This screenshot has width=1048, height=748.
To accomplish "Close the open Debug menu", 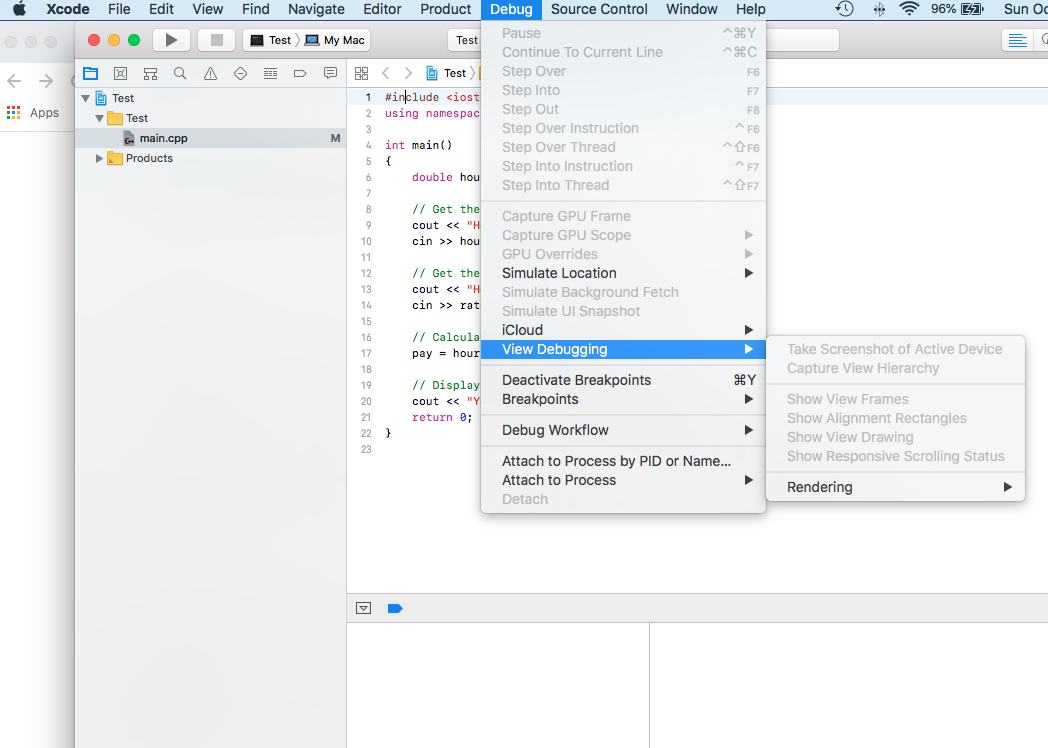I will [x=511, y=9].
